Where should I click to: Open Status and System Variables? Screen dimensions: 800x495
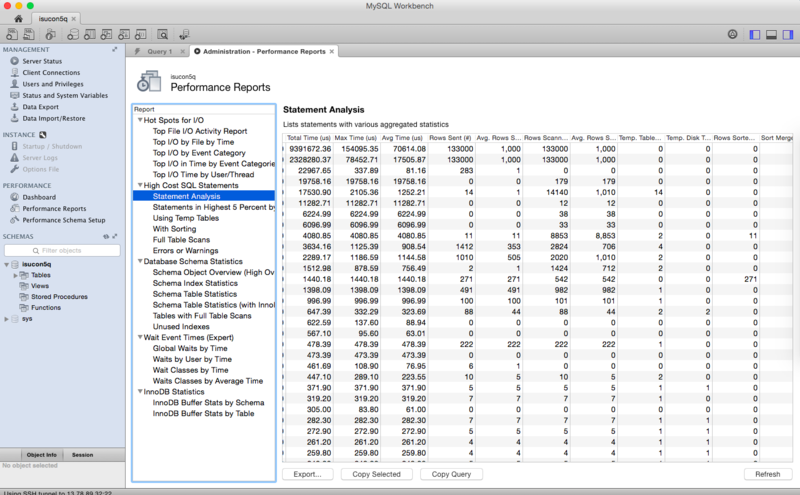pos(65,95)
